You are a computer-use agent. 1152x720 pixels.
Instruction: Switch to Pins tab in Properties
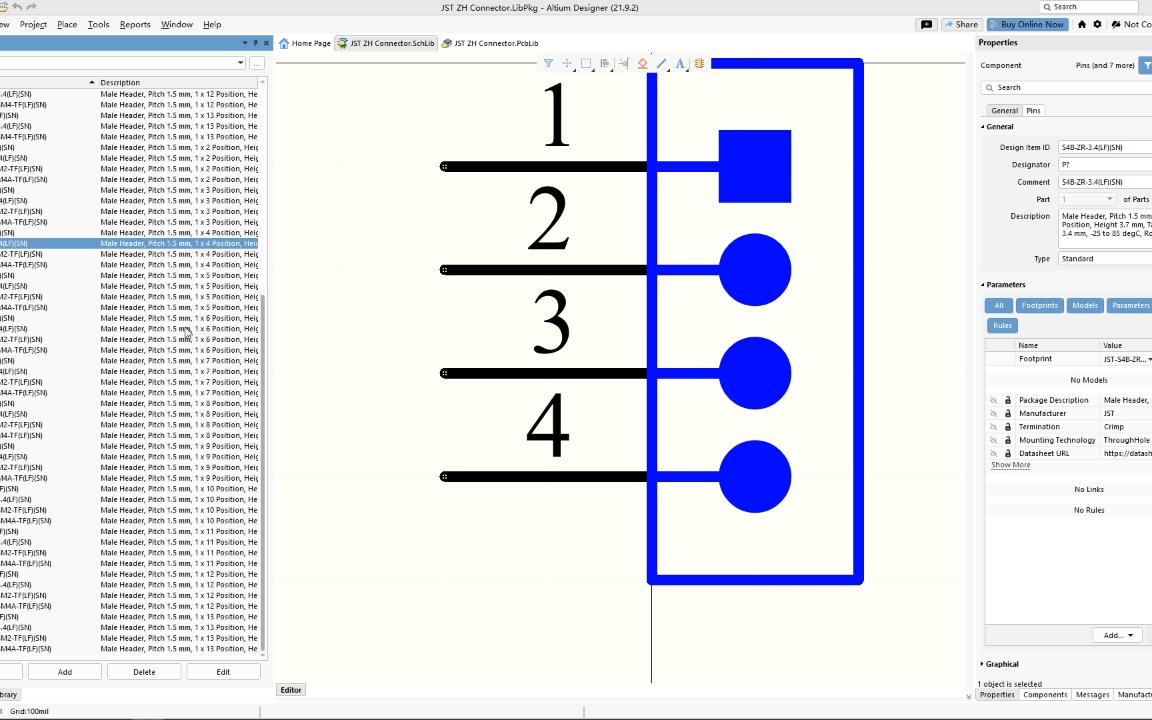(x=1033, y=110)
